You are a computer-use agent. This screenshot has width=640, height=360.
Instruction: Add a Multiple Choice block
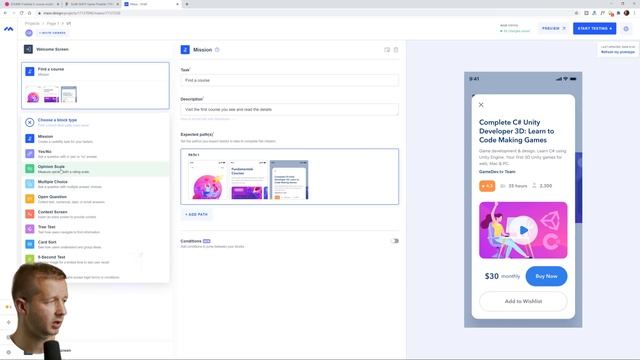coord(95,184)
